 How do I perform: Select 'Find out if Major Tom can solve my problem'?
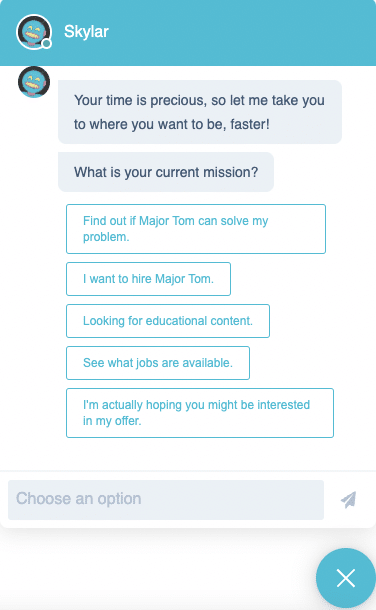pos(196,229)
